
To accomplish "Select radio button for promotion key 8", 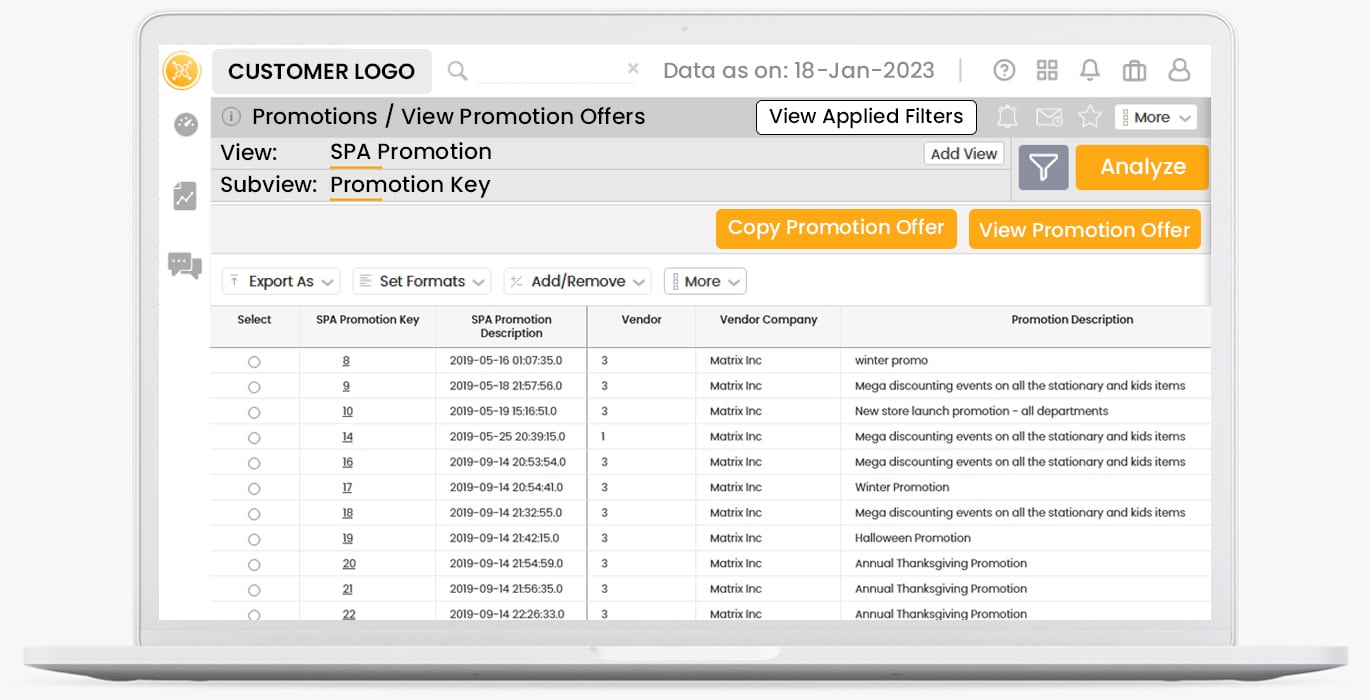I will point(254,362).
